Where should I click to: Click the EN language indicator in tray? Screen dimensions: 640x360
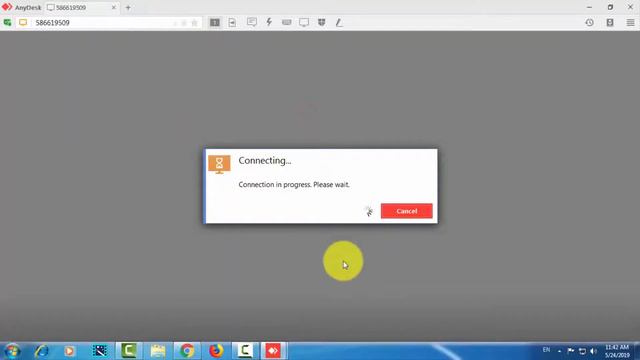pos(546,350)
